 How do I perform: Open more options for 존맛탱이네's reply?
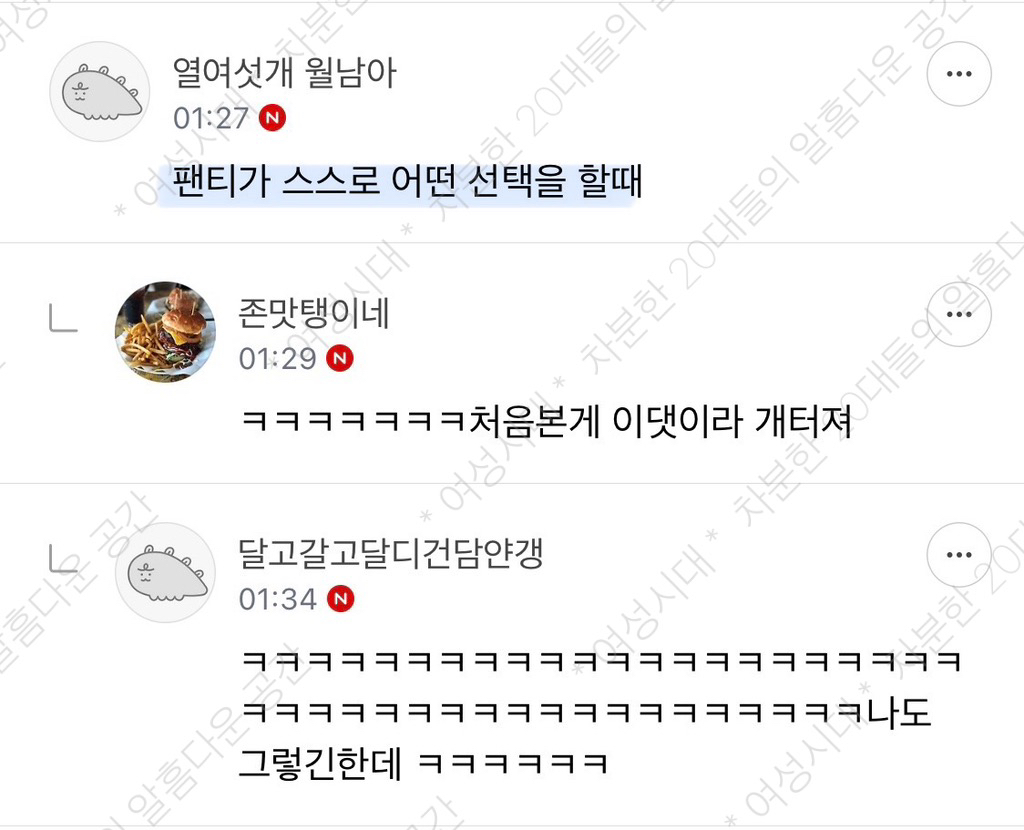[x=959, y=314]
